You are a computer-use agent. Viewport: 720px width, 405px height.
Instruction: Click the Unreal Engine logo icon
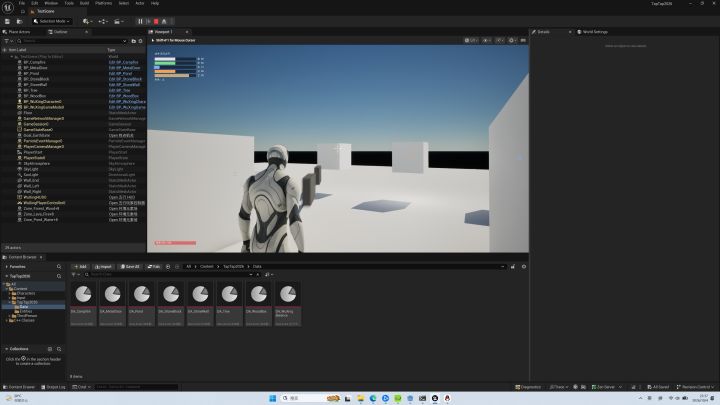point(8,8)
